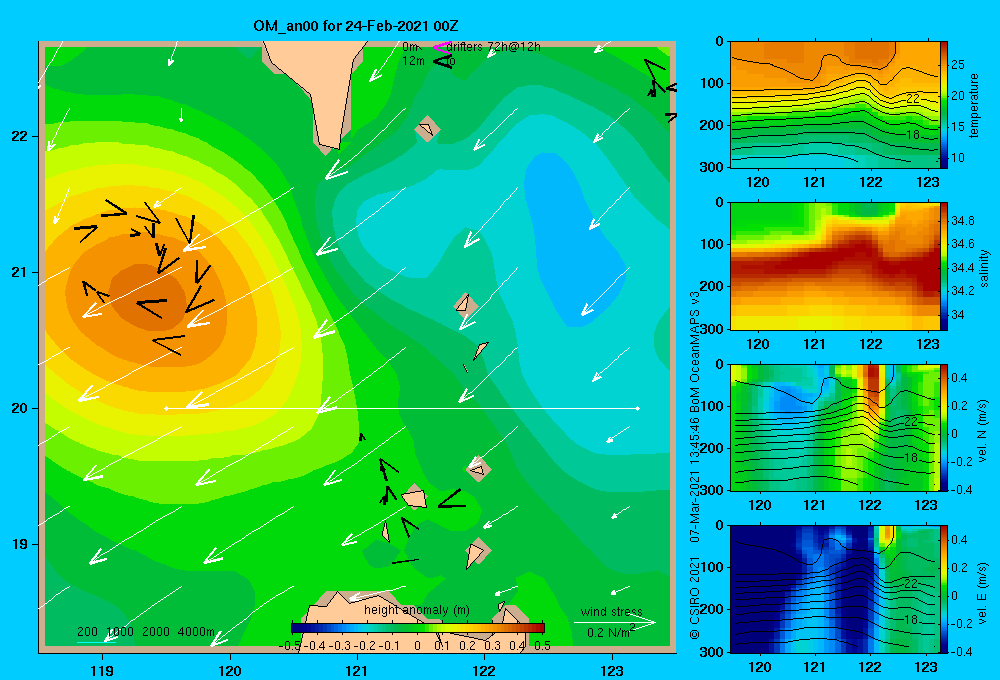
Task: Click the vertical 'salinity' axis label
Action: click(985, 268)
